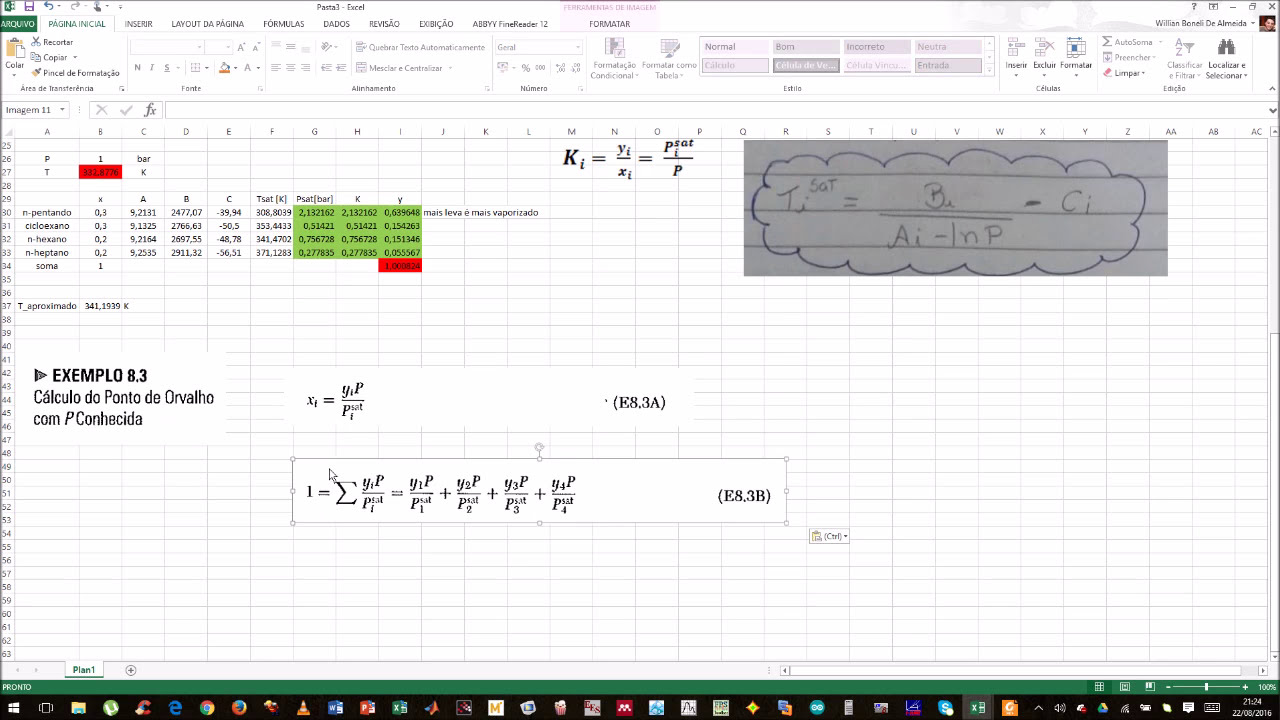Decrease font size with smaller A icon
Viewport: 1280px width, 720px height.
pyautogui.click(x=255, y=47)
